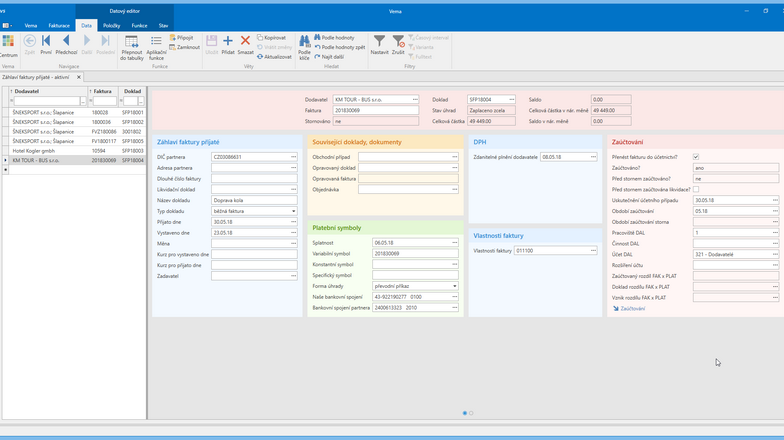Add a new record with Přidat

click(228, 45)
